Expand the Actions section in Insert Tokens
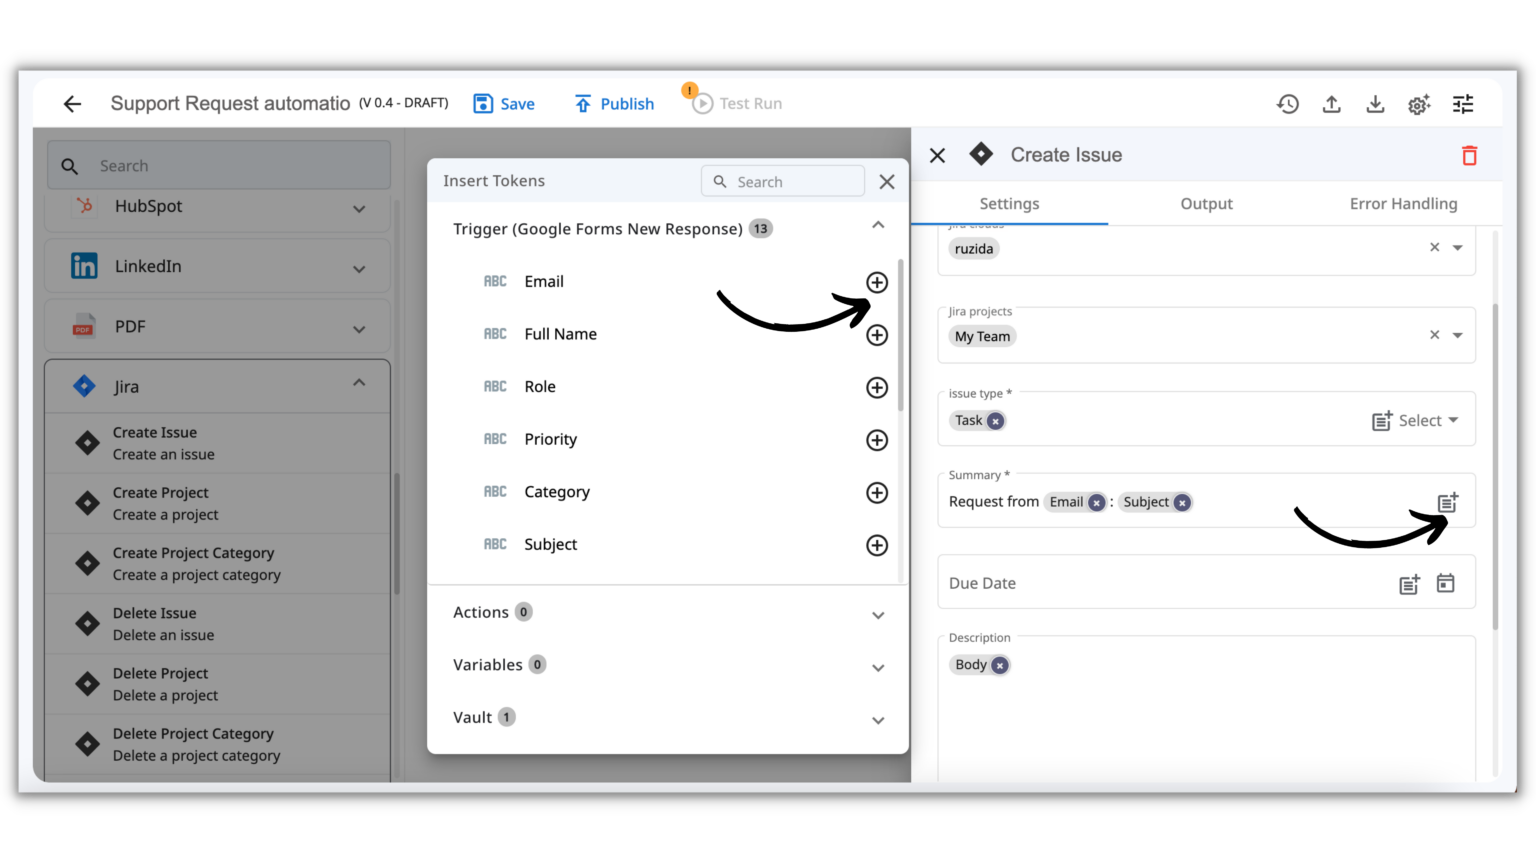 tap(878, 615)
